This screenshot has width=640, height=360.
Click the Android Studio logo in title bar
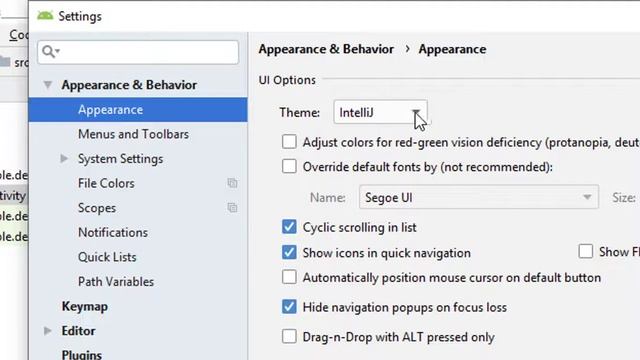(x=45, y=16)
